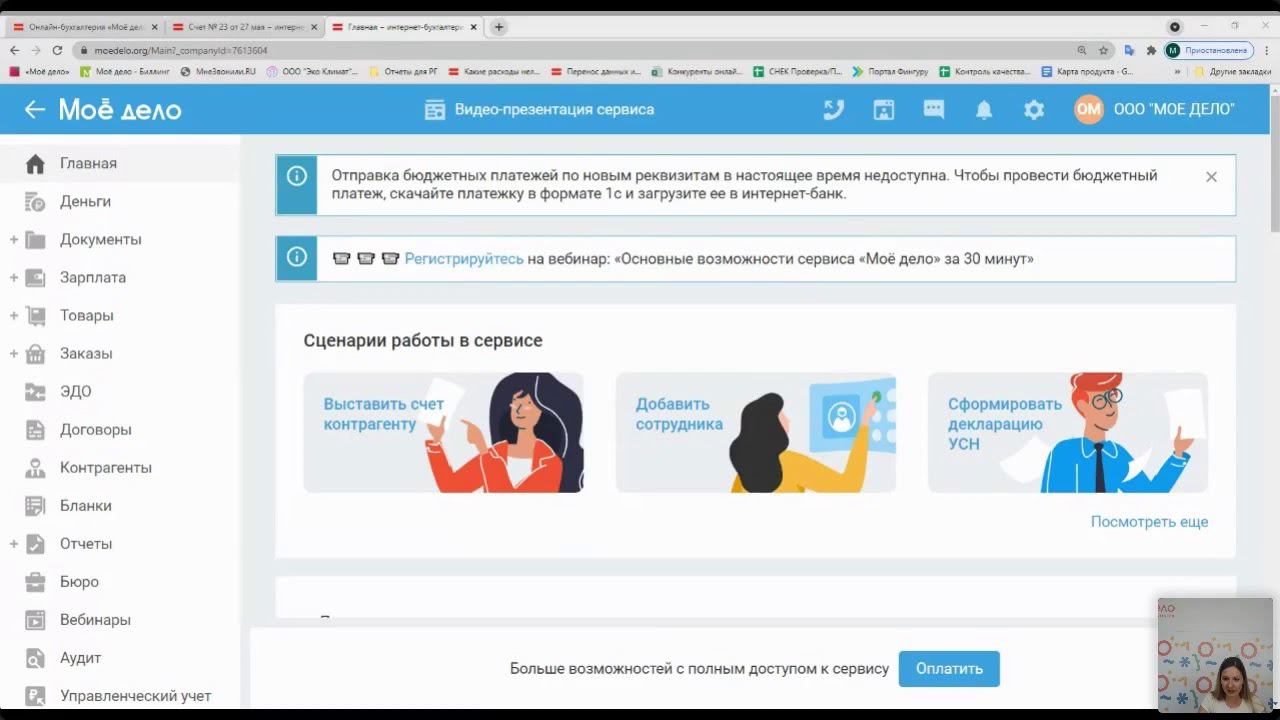The image size is (1280, 720).
Task: Click the Посмотреть еще link
Action: pos(1149,522)
